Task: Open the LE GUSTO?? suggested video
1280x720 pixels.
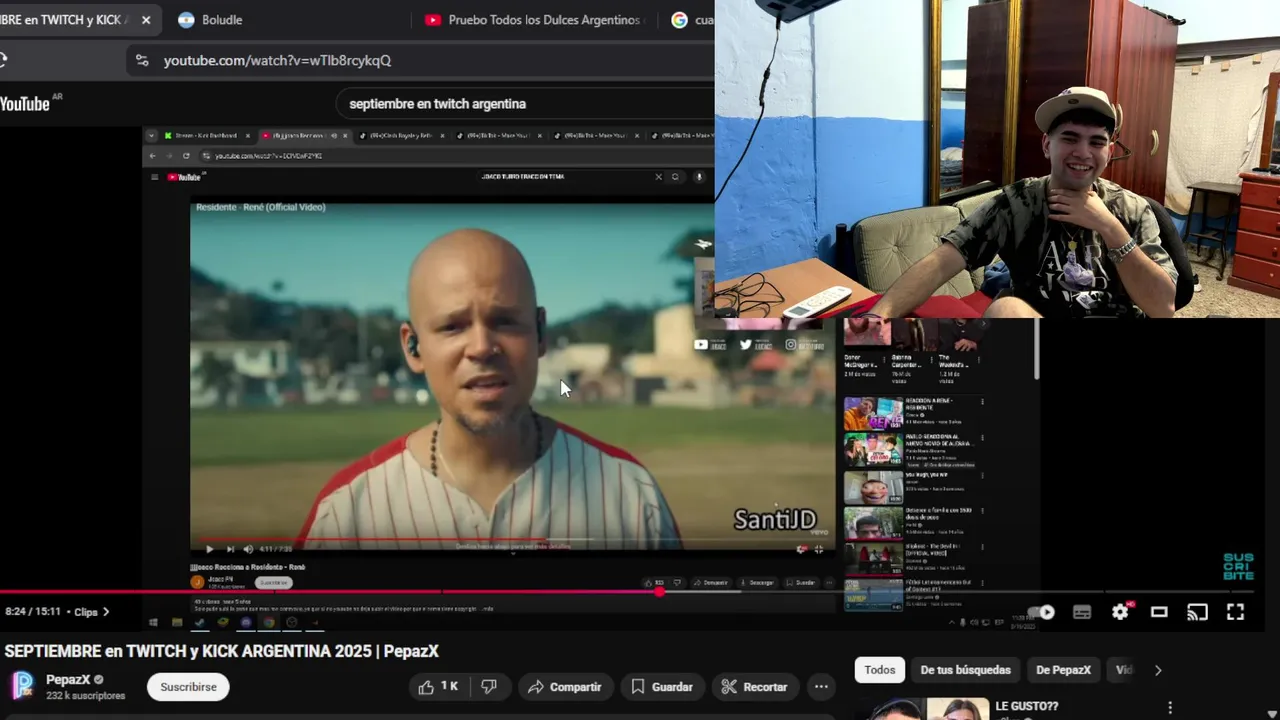Action: 1026,706
